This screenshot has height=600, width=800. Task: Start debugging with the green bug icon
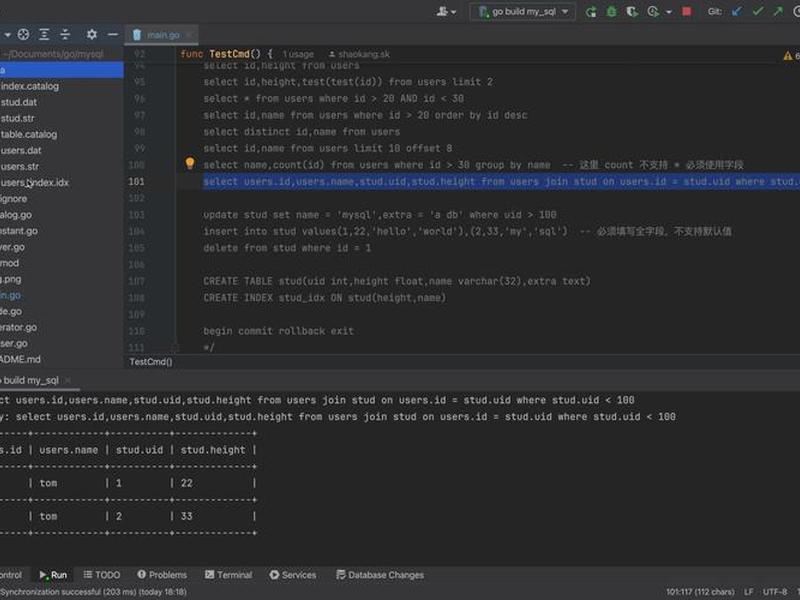click(x=611, y=11)
